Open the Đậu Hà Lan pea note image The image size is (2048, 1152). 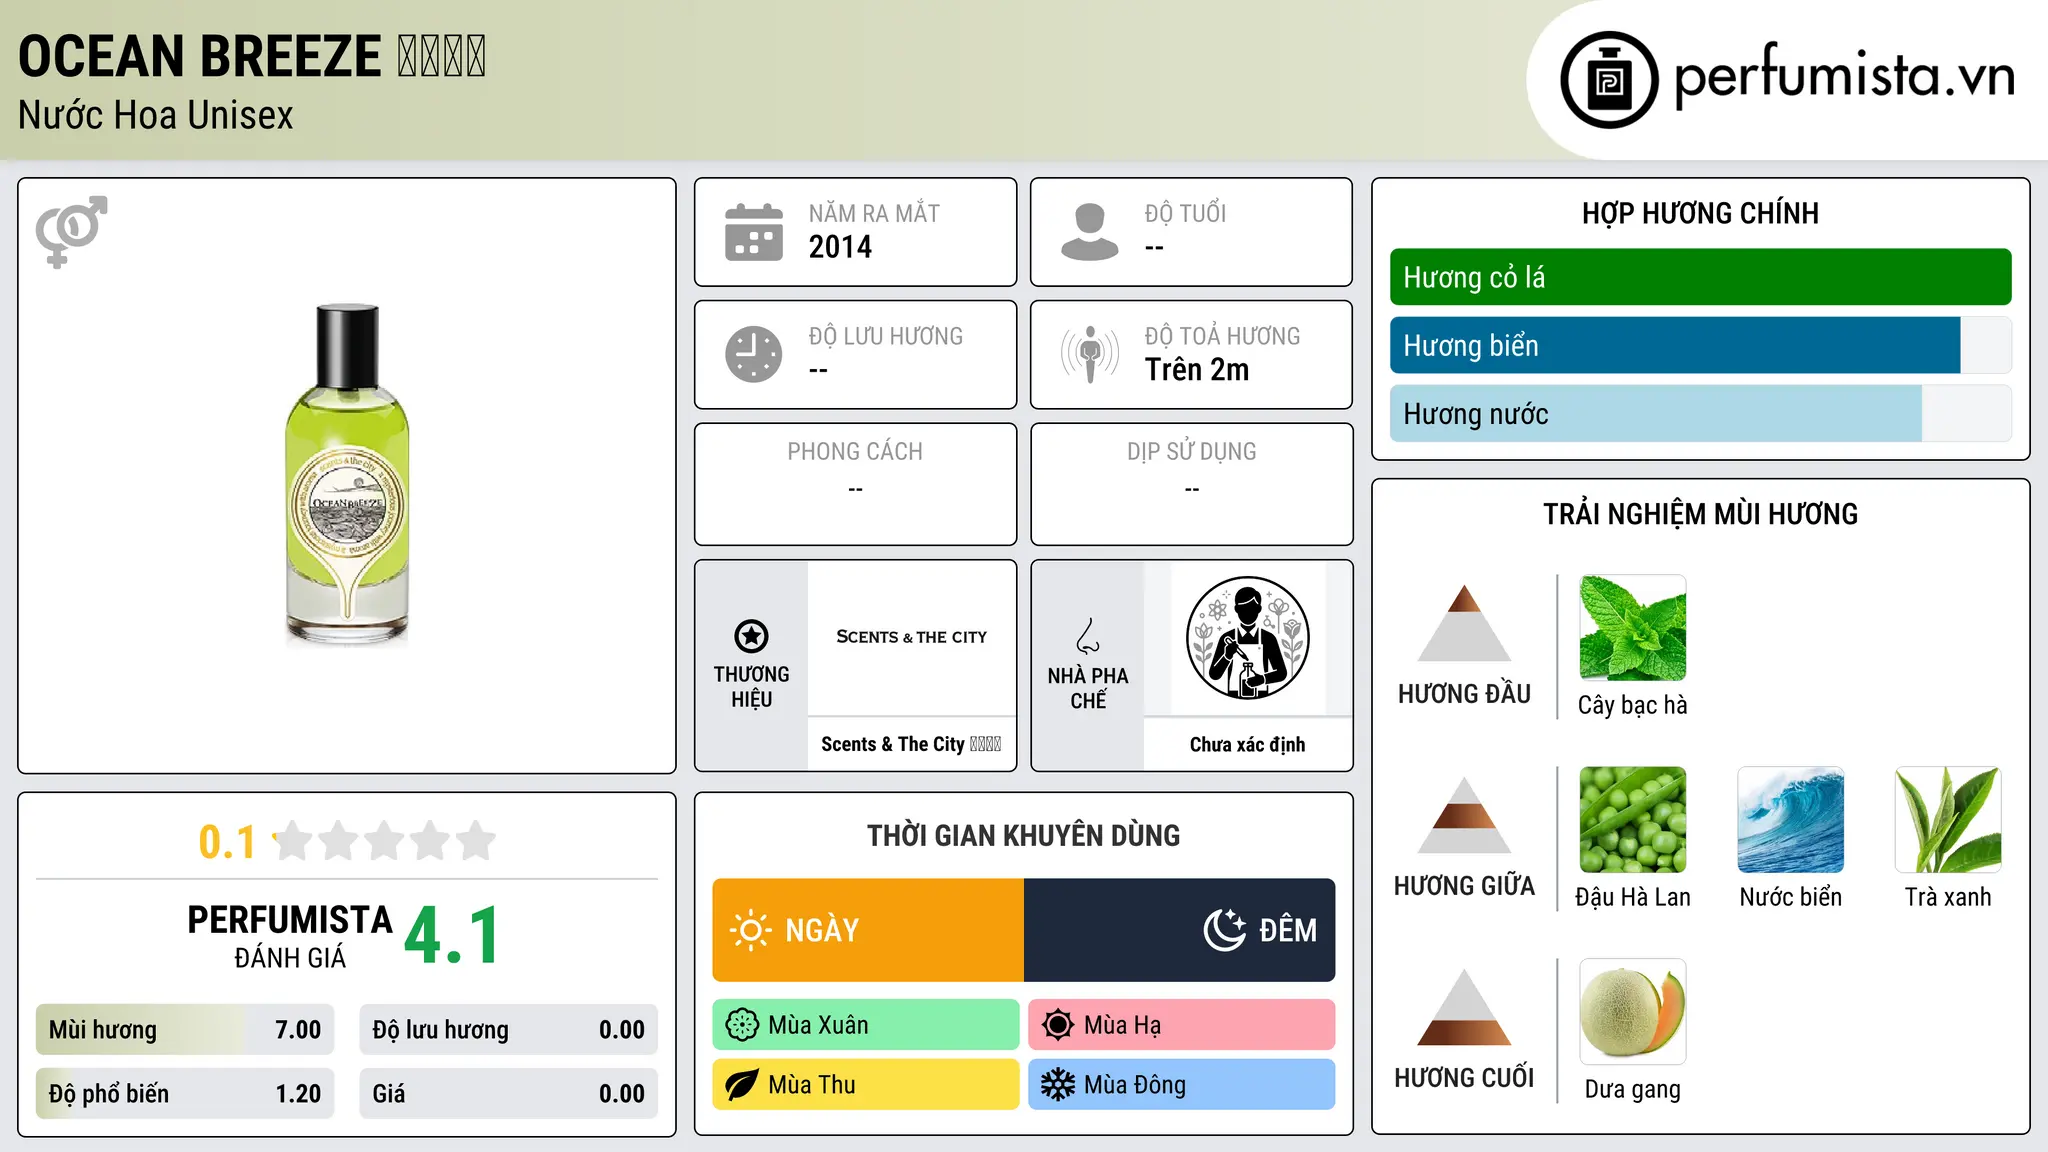(x=1632, y=820)
